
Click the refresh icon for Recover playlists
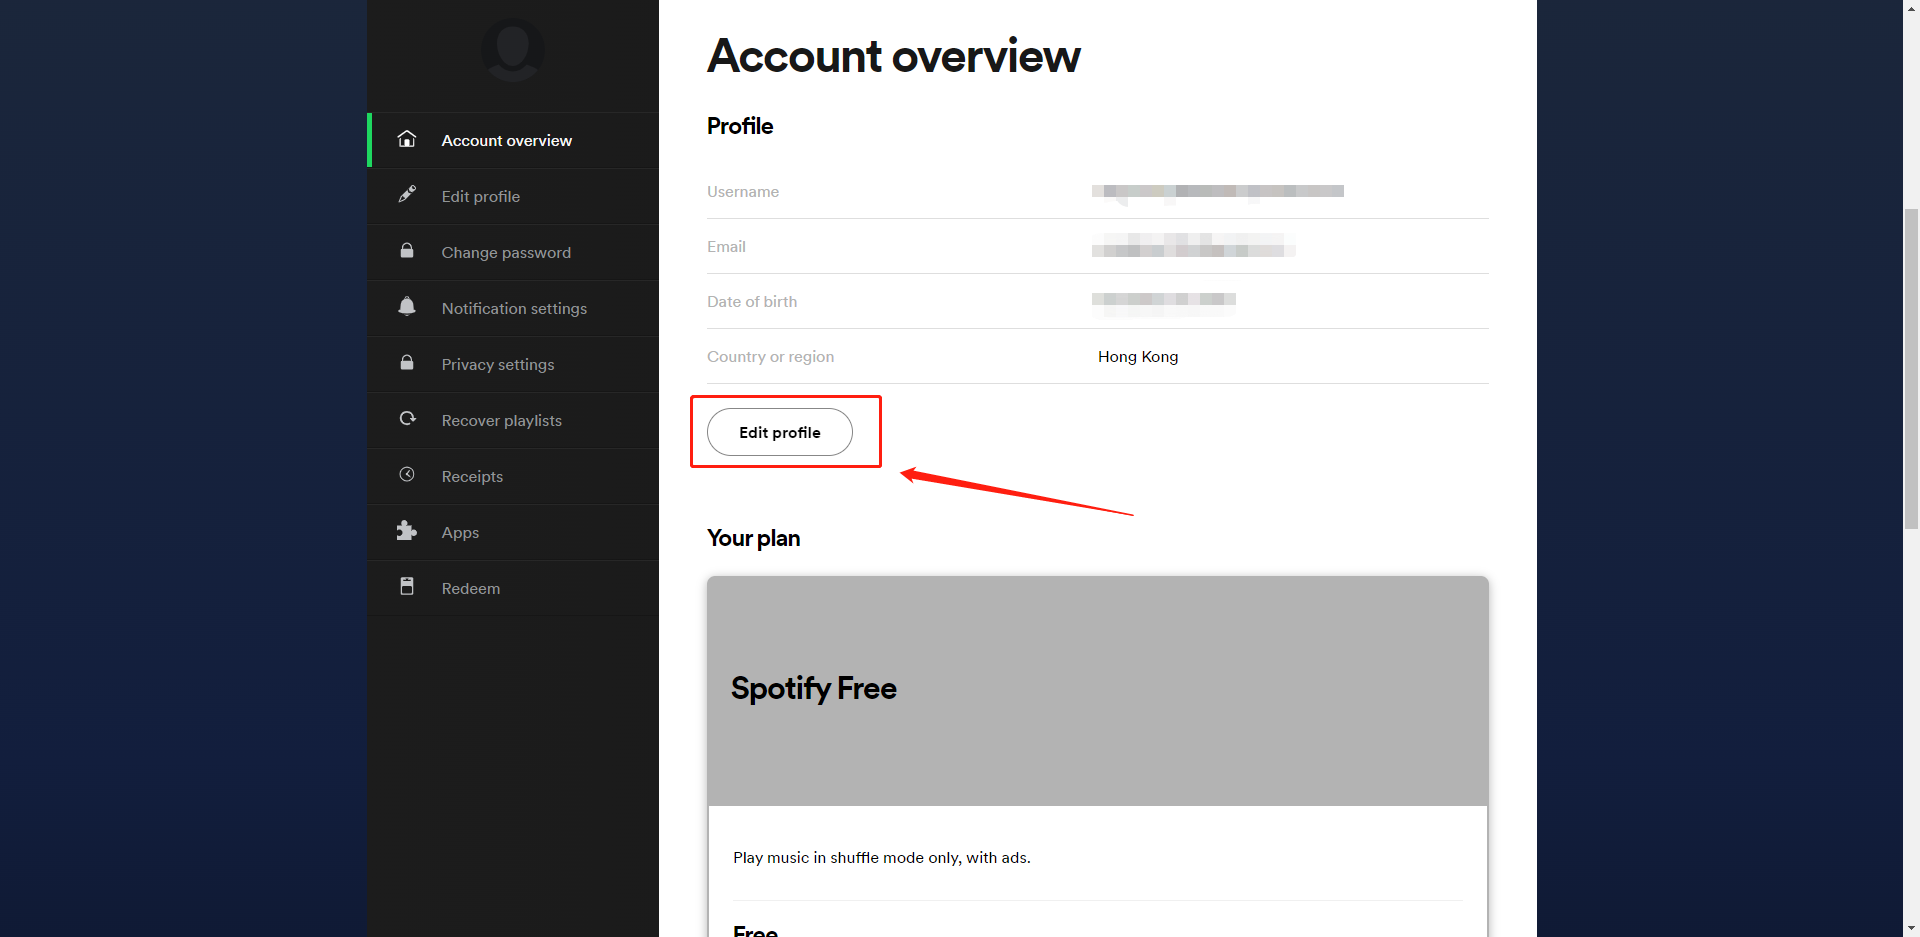coord(407,418)
